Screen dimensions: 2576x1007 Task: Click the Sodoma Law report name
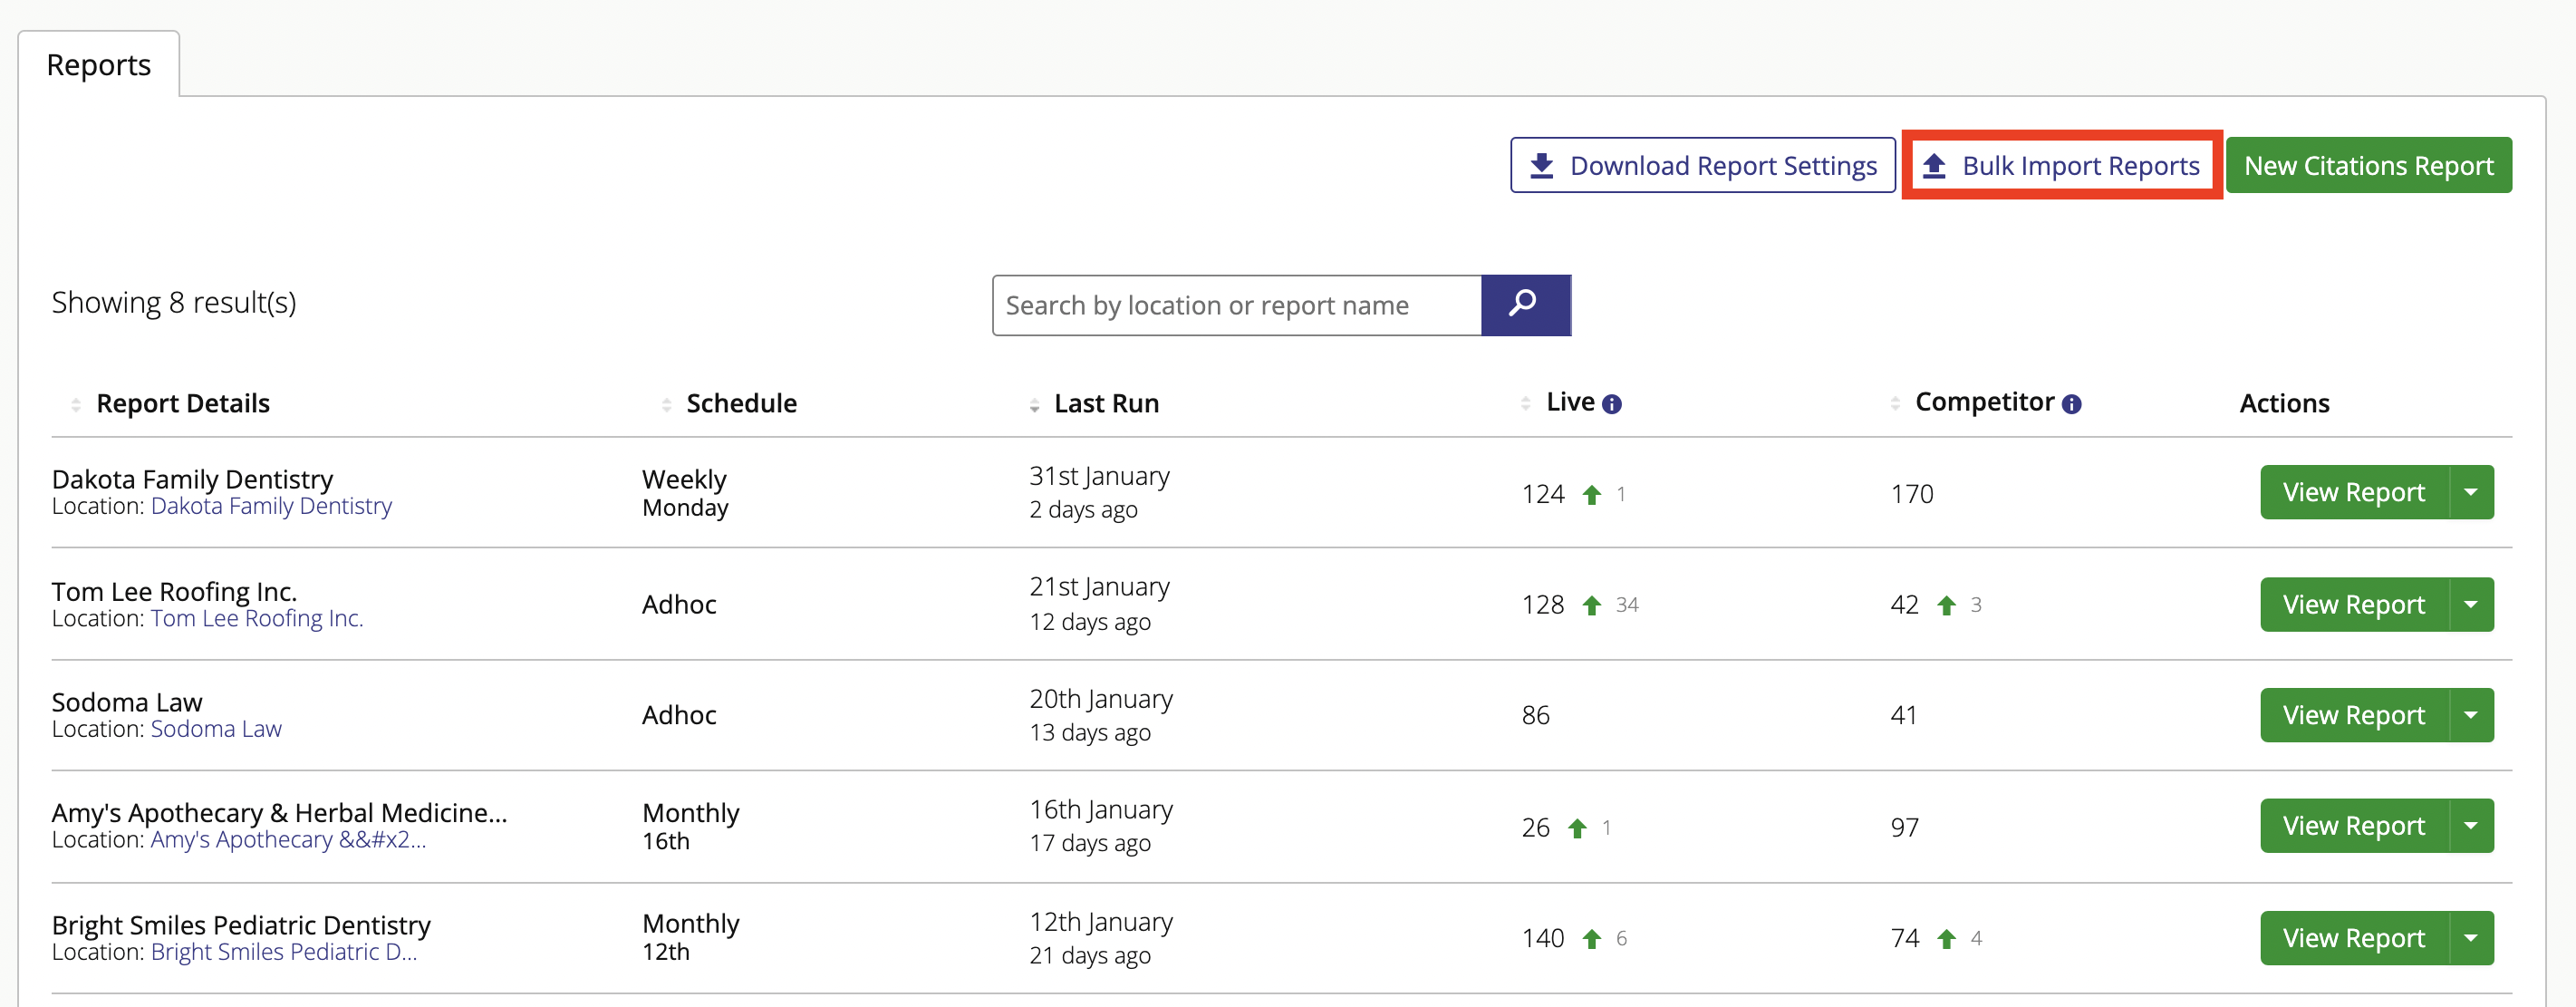tap(127, 702)
